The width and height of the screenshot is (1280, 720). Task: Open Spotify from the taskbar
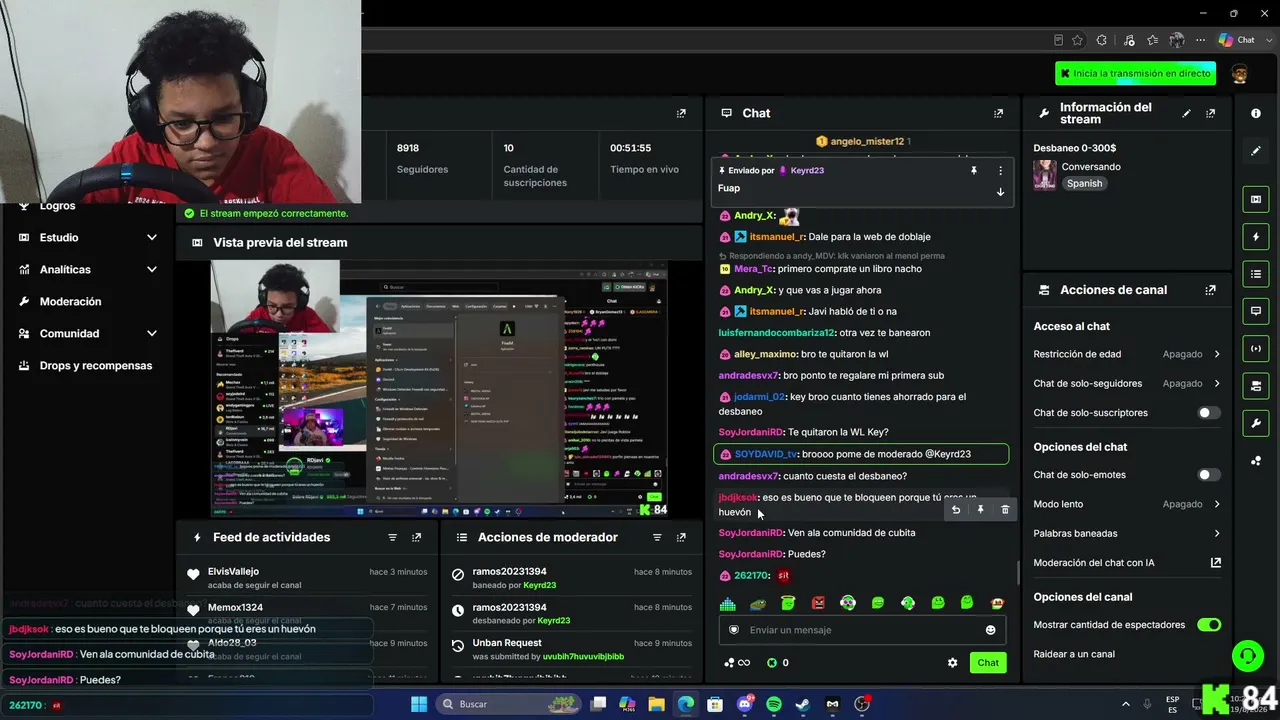774,704
